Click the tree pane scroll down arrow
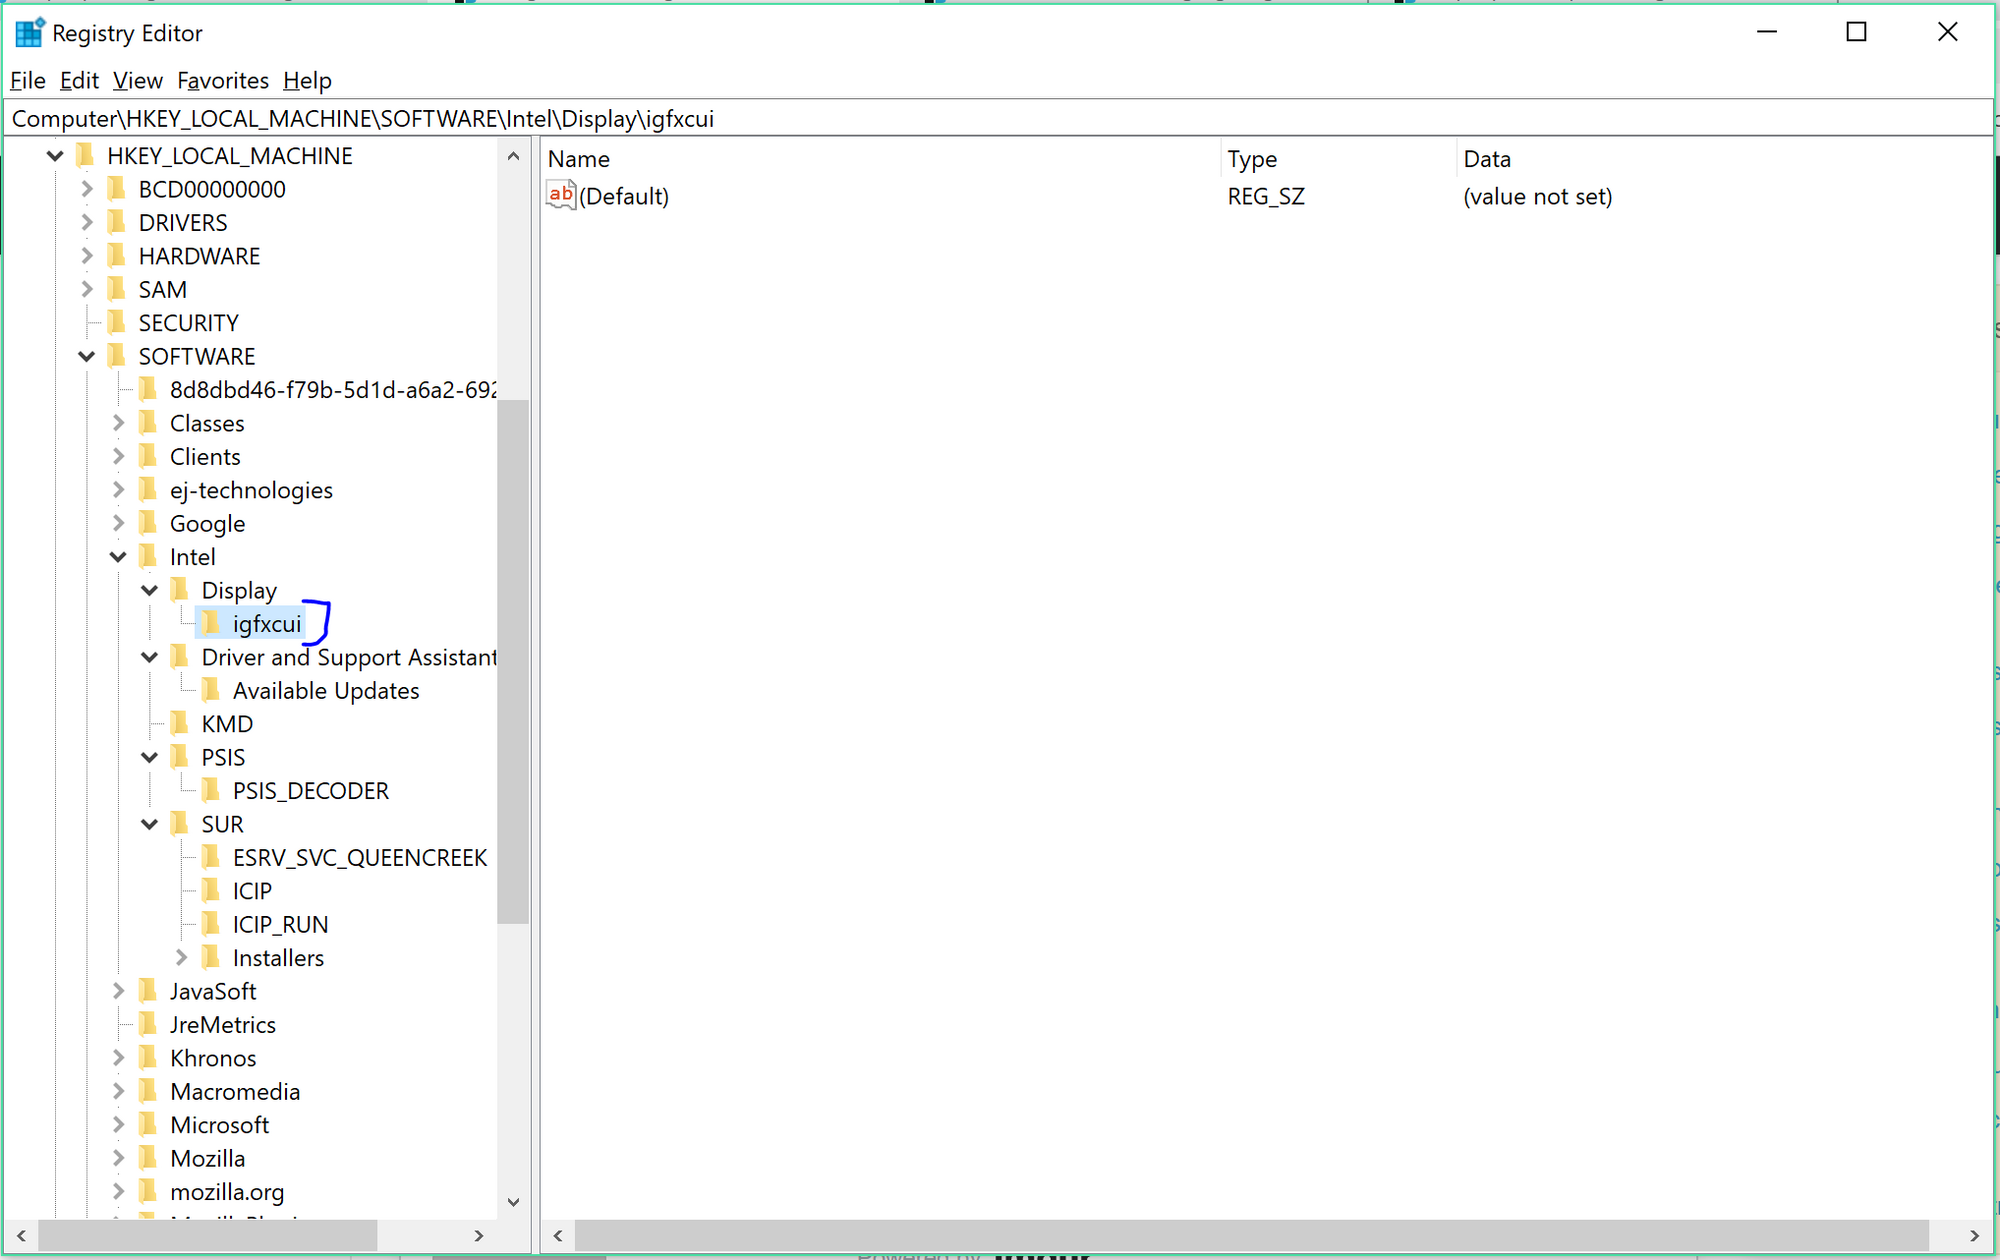Screen dimensions: 2000x1260 tap(513, 1202)
